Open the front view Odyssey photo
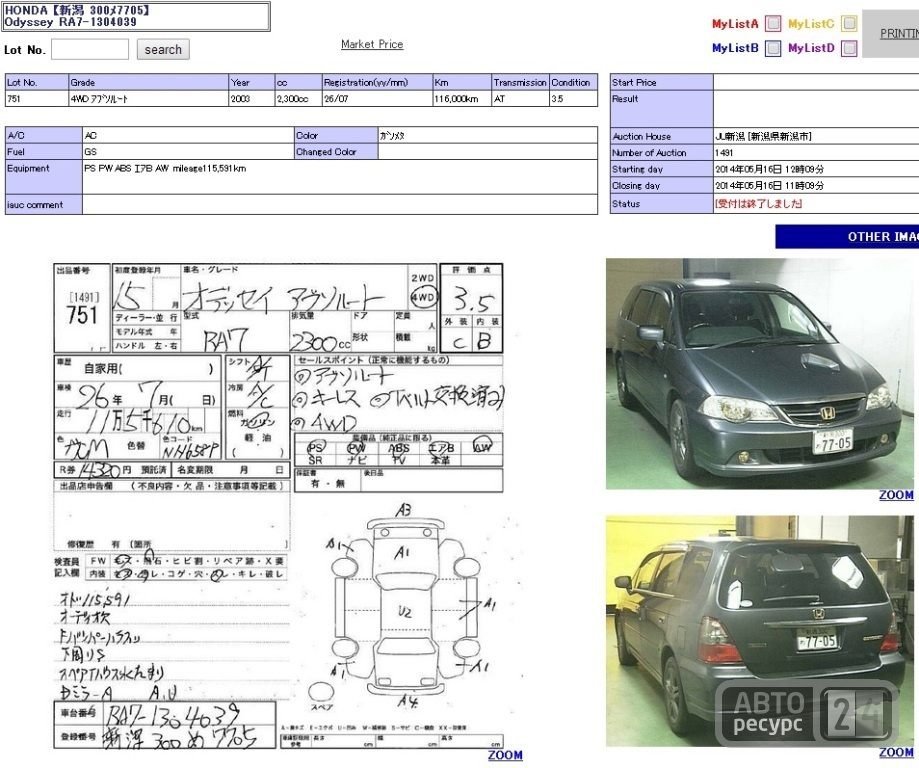This screenshot has width=919, height=768. click(x=760, y=374)
